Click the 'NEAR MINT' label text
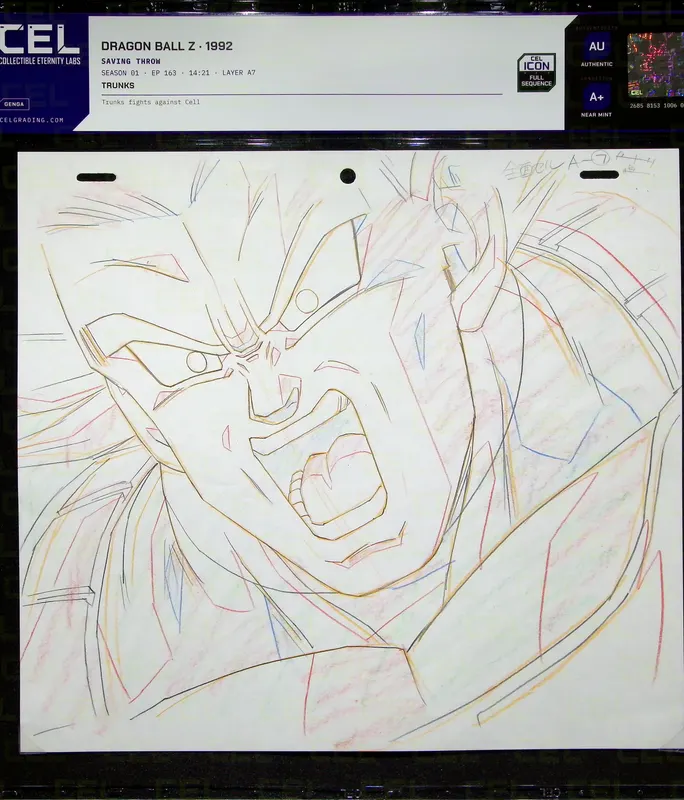This screenshot has width=684, height=800. click(x=596, y=115)
